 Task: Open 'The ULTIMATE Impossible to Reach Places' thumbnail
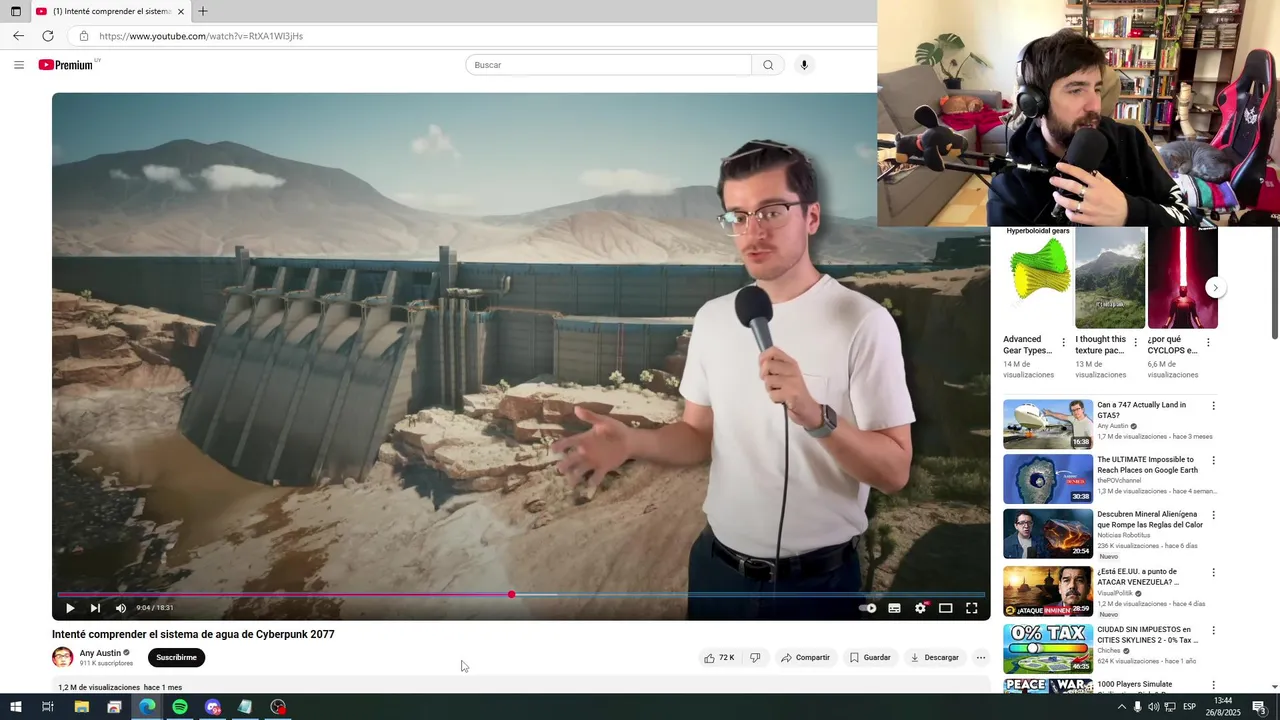click(x=1048, y=479)
